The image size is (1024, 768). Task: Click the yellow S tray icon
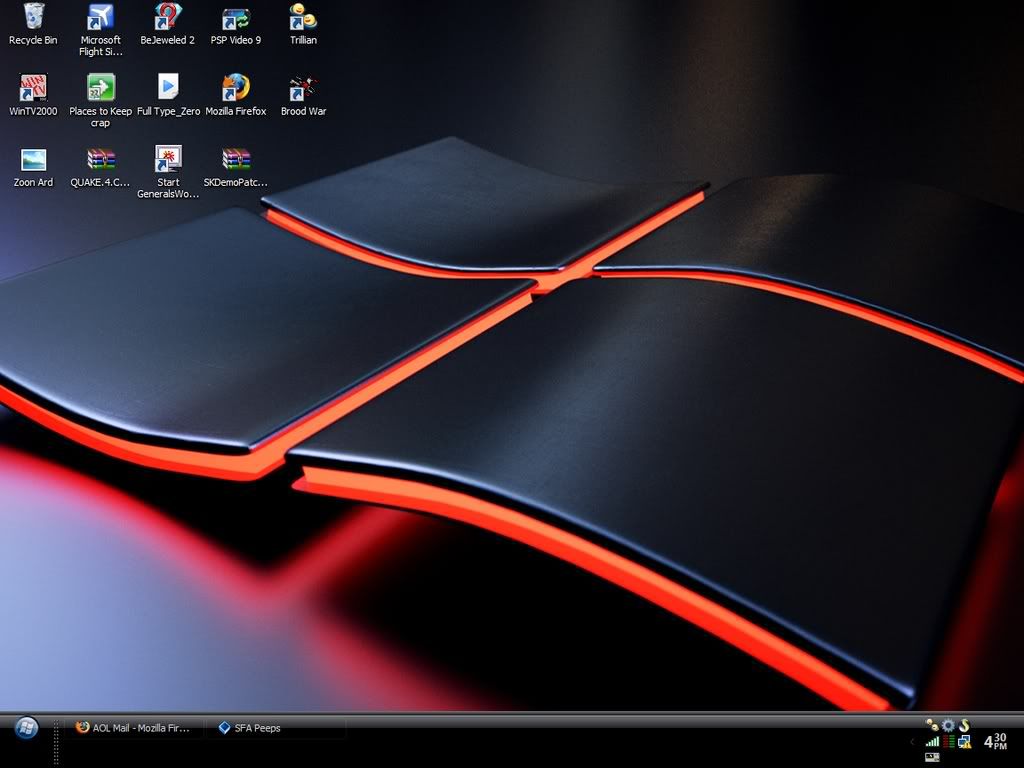(964, 725)
